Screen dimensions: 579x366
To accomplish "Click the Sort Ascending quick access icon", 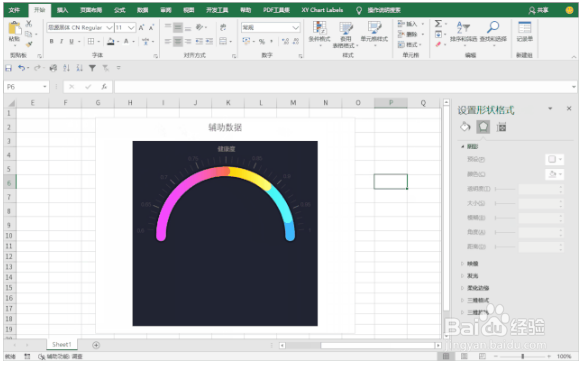I will [x=66, y=68].
